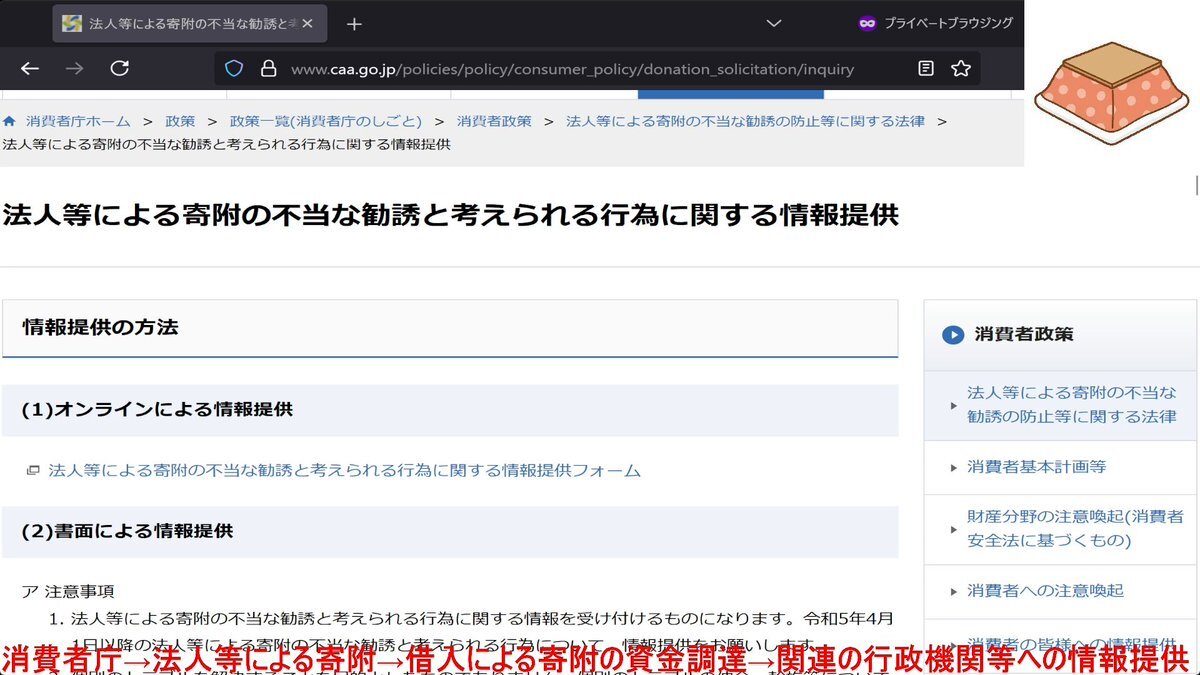Image resolution: width=1200 pixels, height=675 pixels.
Task: Open 政策 breadcrumb link
Action: (180, 121)
